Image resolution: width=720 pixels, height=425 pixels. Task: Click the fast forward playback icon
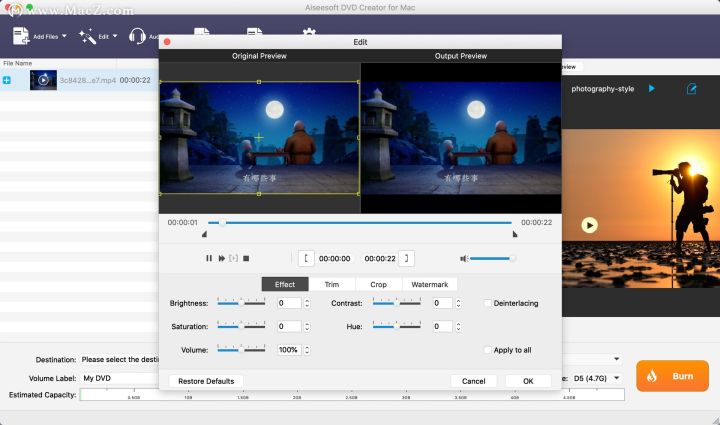[222, 258]
